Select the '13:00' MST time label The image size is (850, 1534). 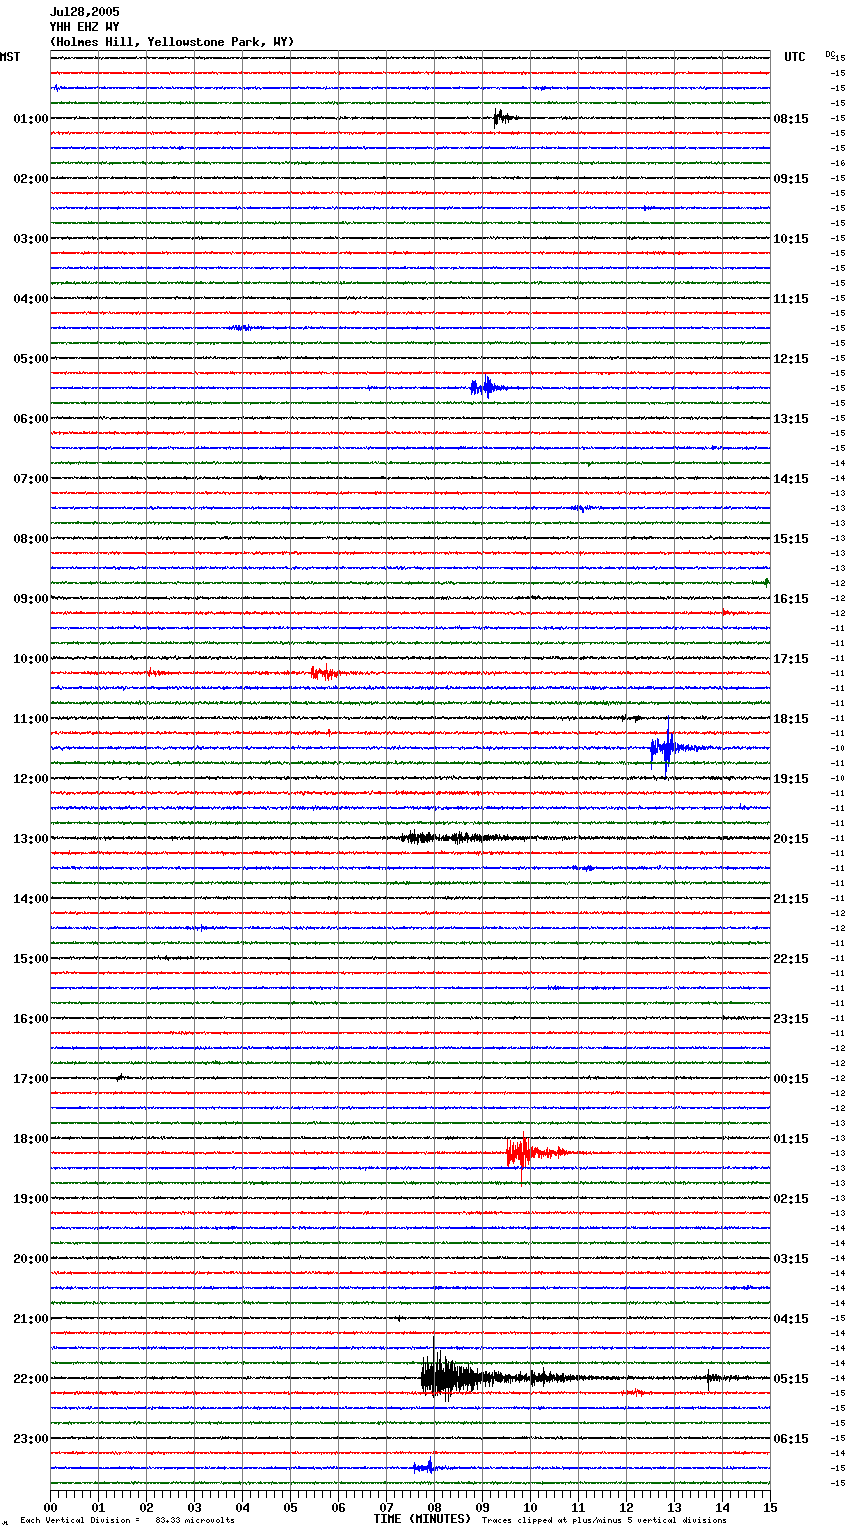coord(30,839)
